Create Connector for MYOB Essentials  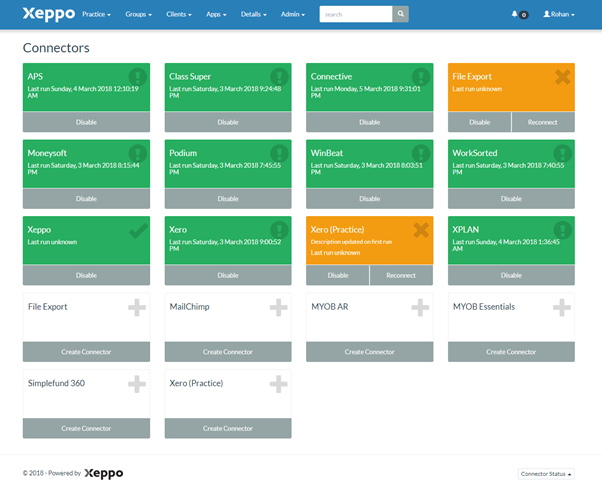(x=512, y=352)
